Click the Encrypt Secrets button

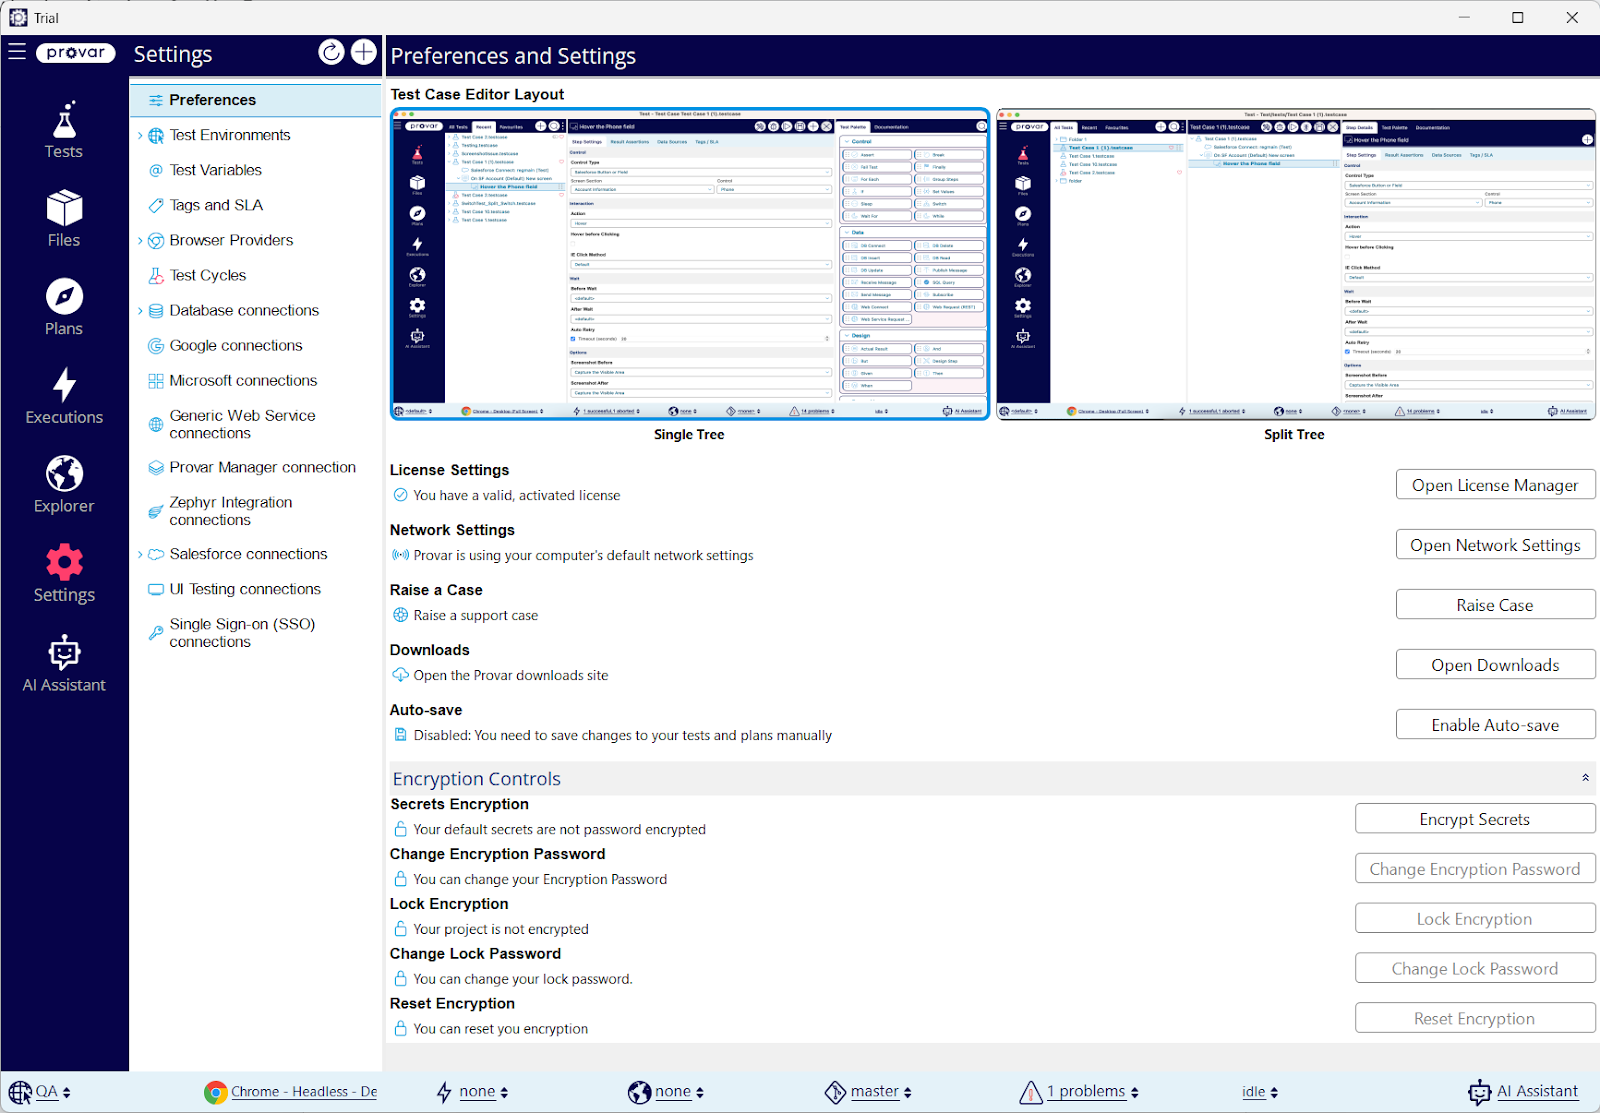1475,819
